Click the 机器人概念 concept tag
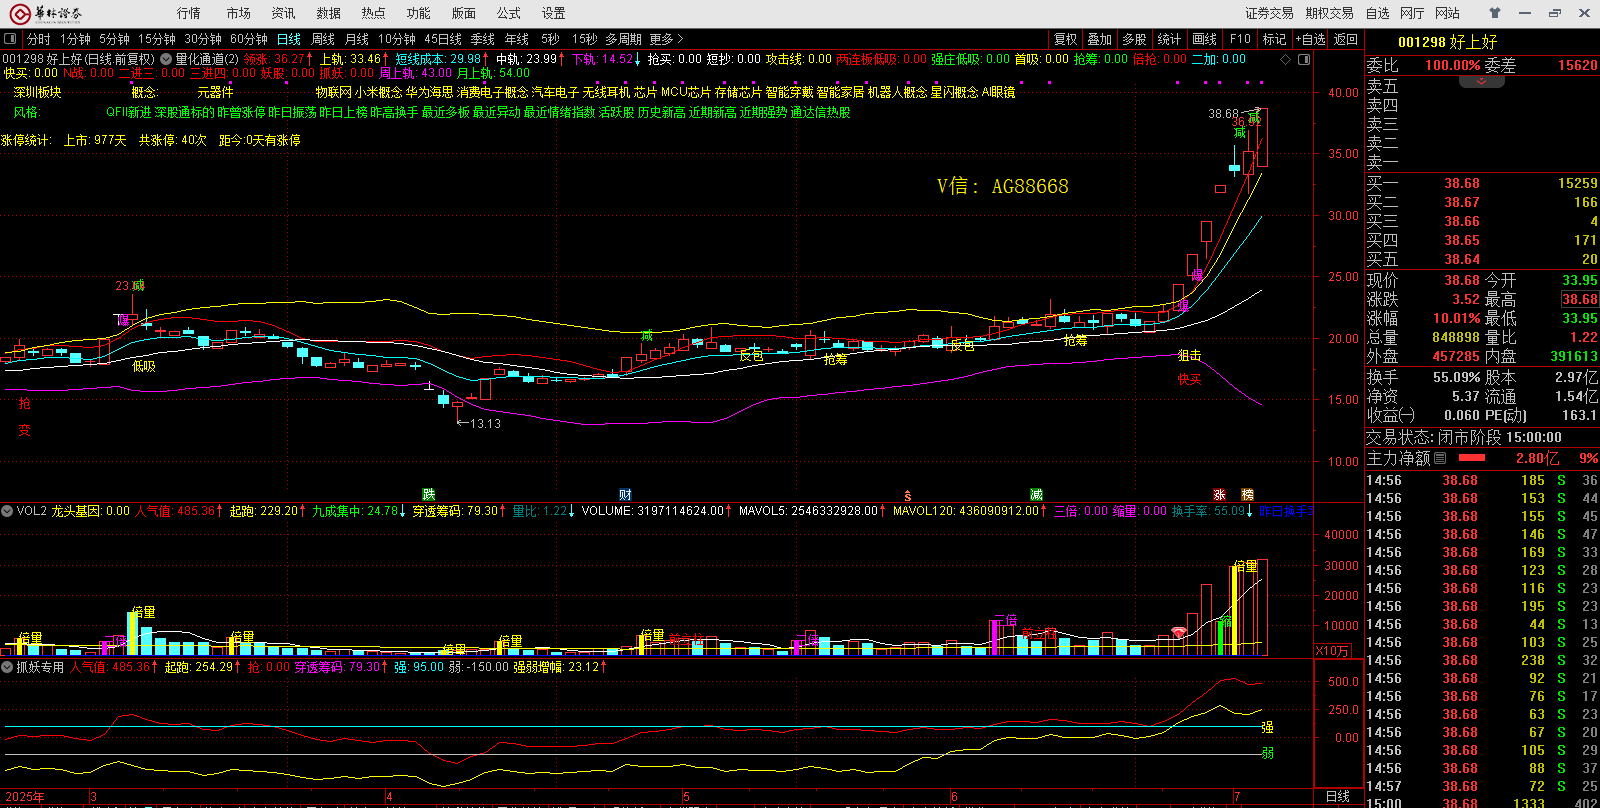The height and width of the screenshot is (808, 1600). [897, 92]
